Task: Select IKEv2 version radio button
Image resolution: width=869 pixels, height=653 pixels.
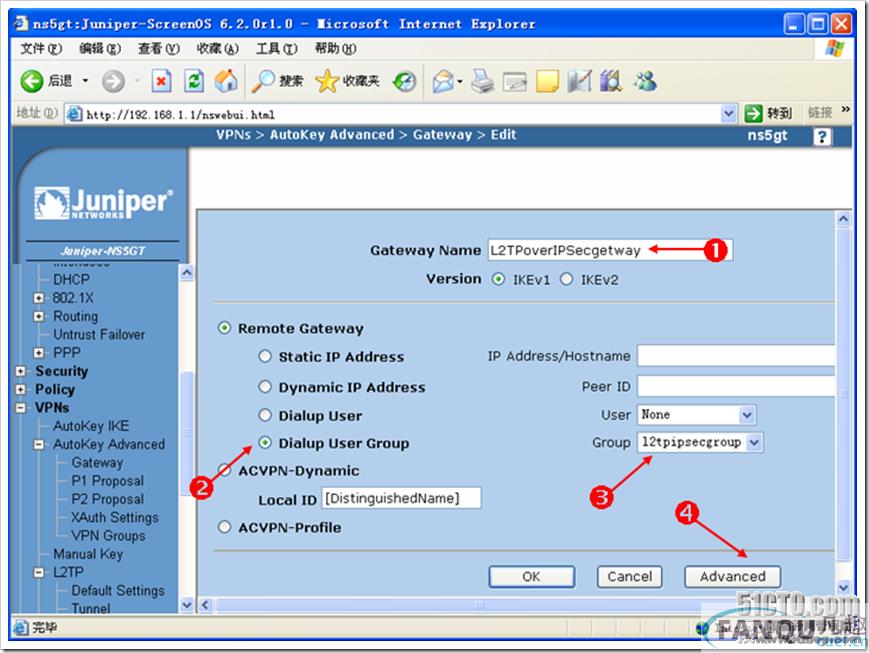Action: pos(566,279)
